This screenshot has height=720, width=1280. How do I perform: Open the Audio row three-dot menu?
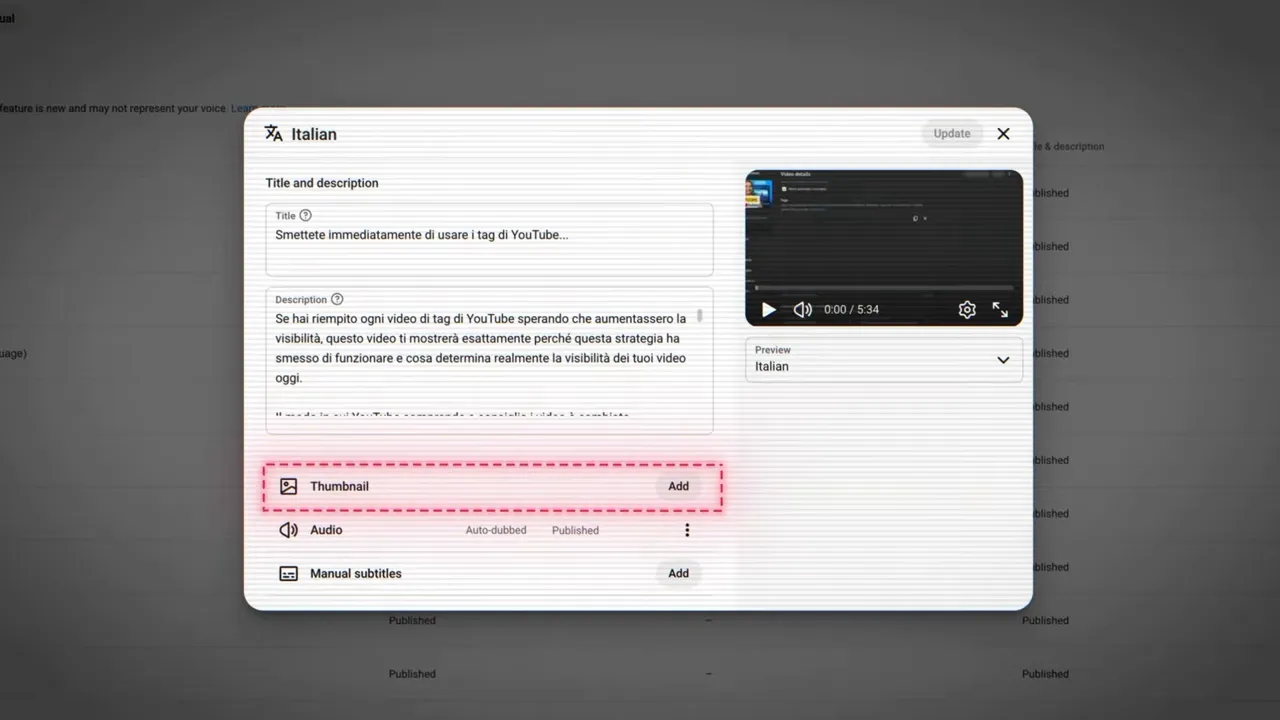[687, 530]
